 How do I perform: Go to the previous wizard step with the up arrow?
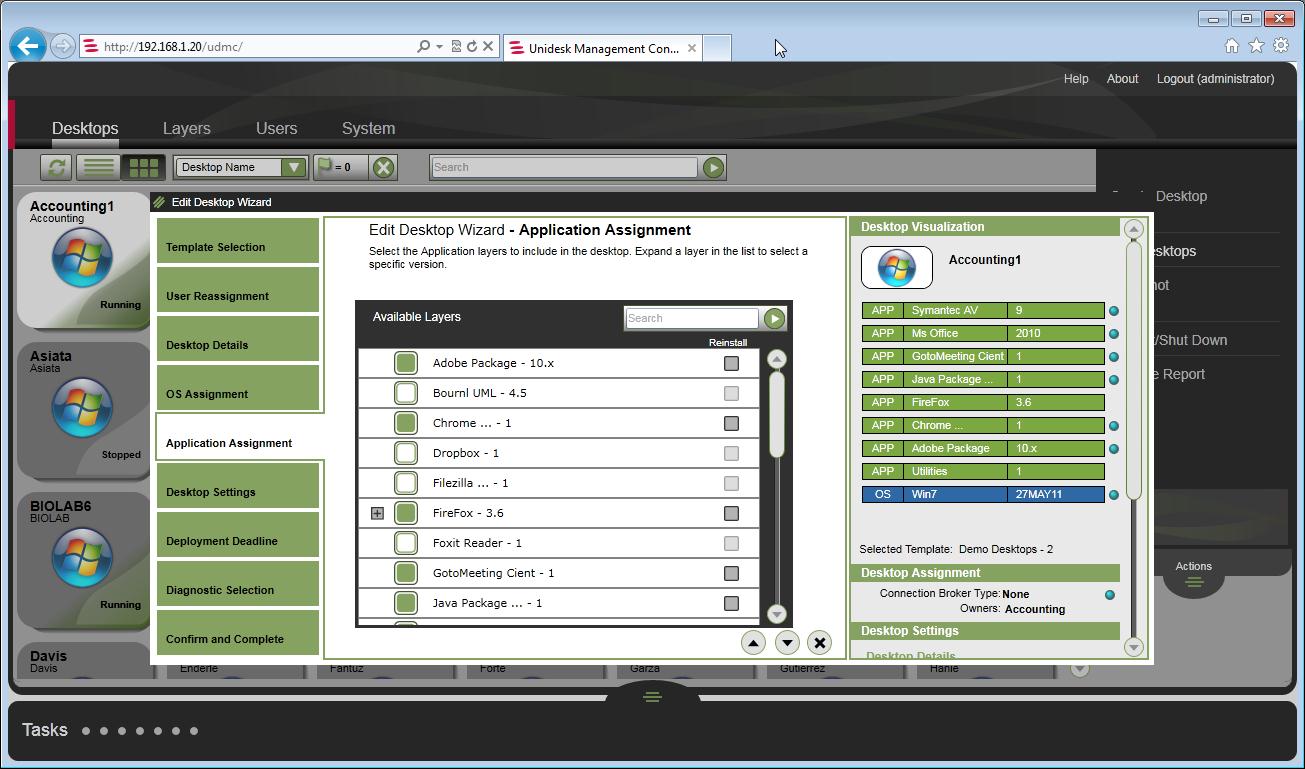[753, 643]
